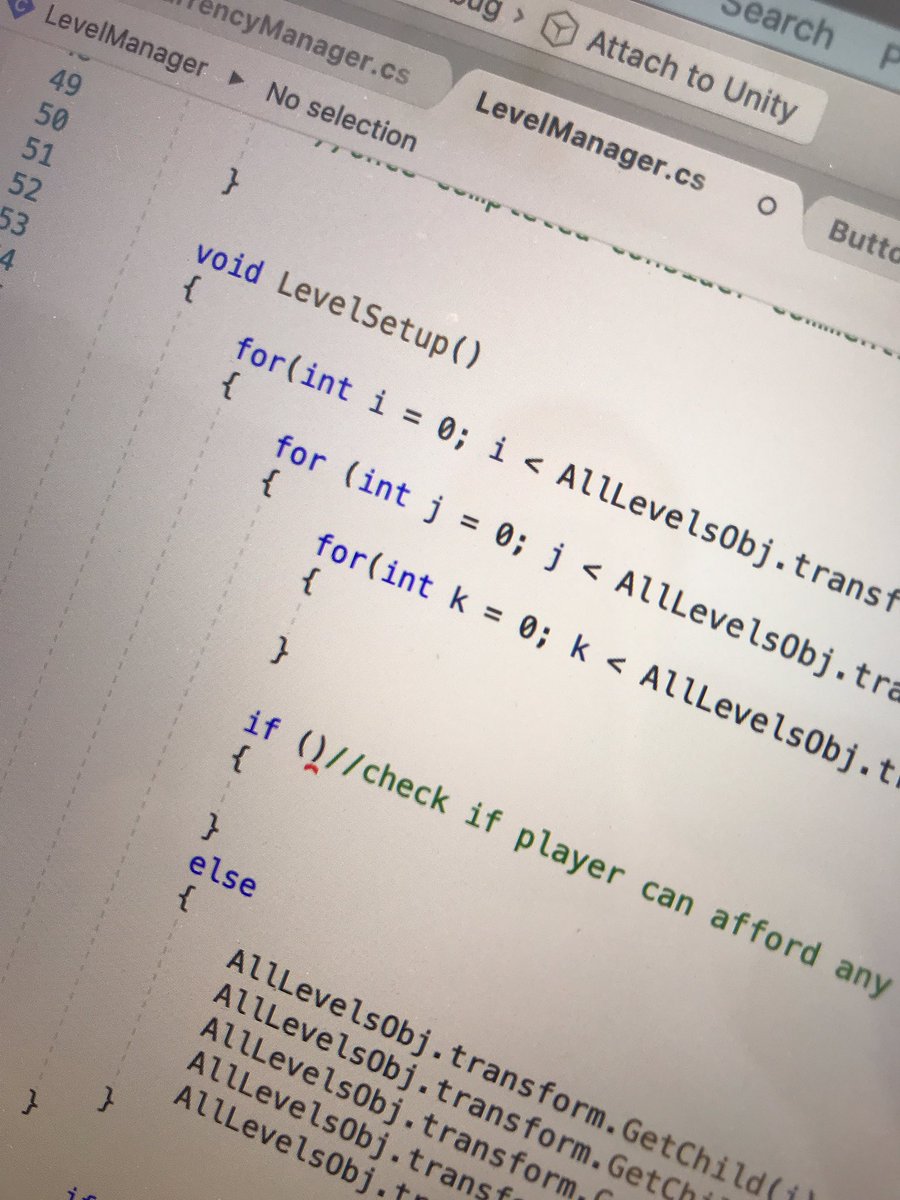Image resolution: width=900 pixels, height=1200 pixels.
Task: Open the No selection breadcrumb dropdown
Action: [340, 115]
